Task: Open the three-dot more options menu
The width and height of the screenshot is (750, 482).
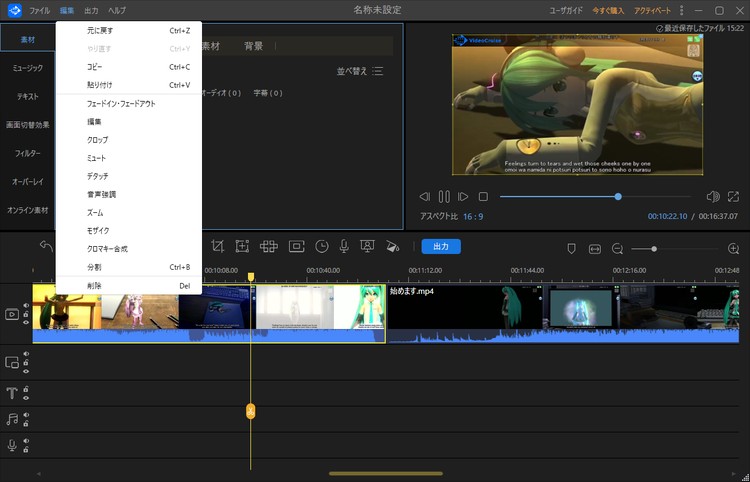Action: coord(681,10)
